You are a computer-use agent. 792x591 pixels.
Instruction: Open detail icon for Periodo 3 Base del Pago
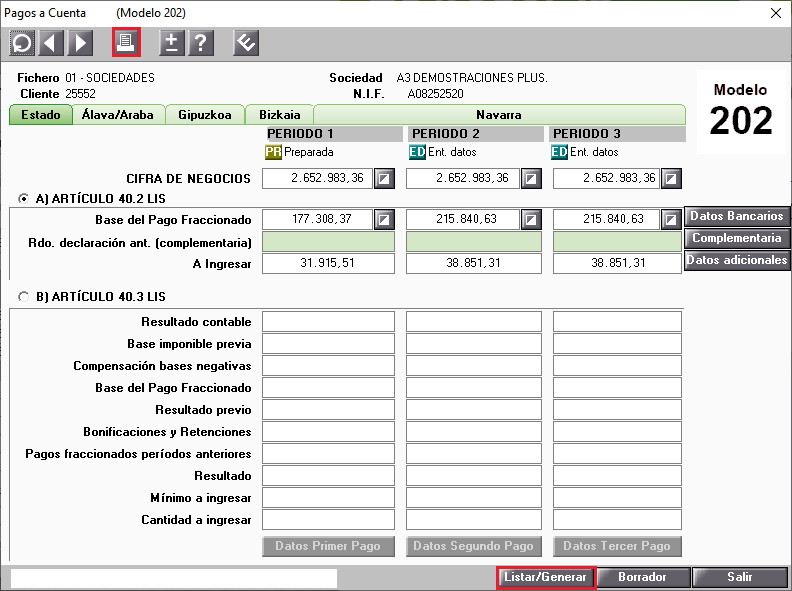tap(671, 220)
